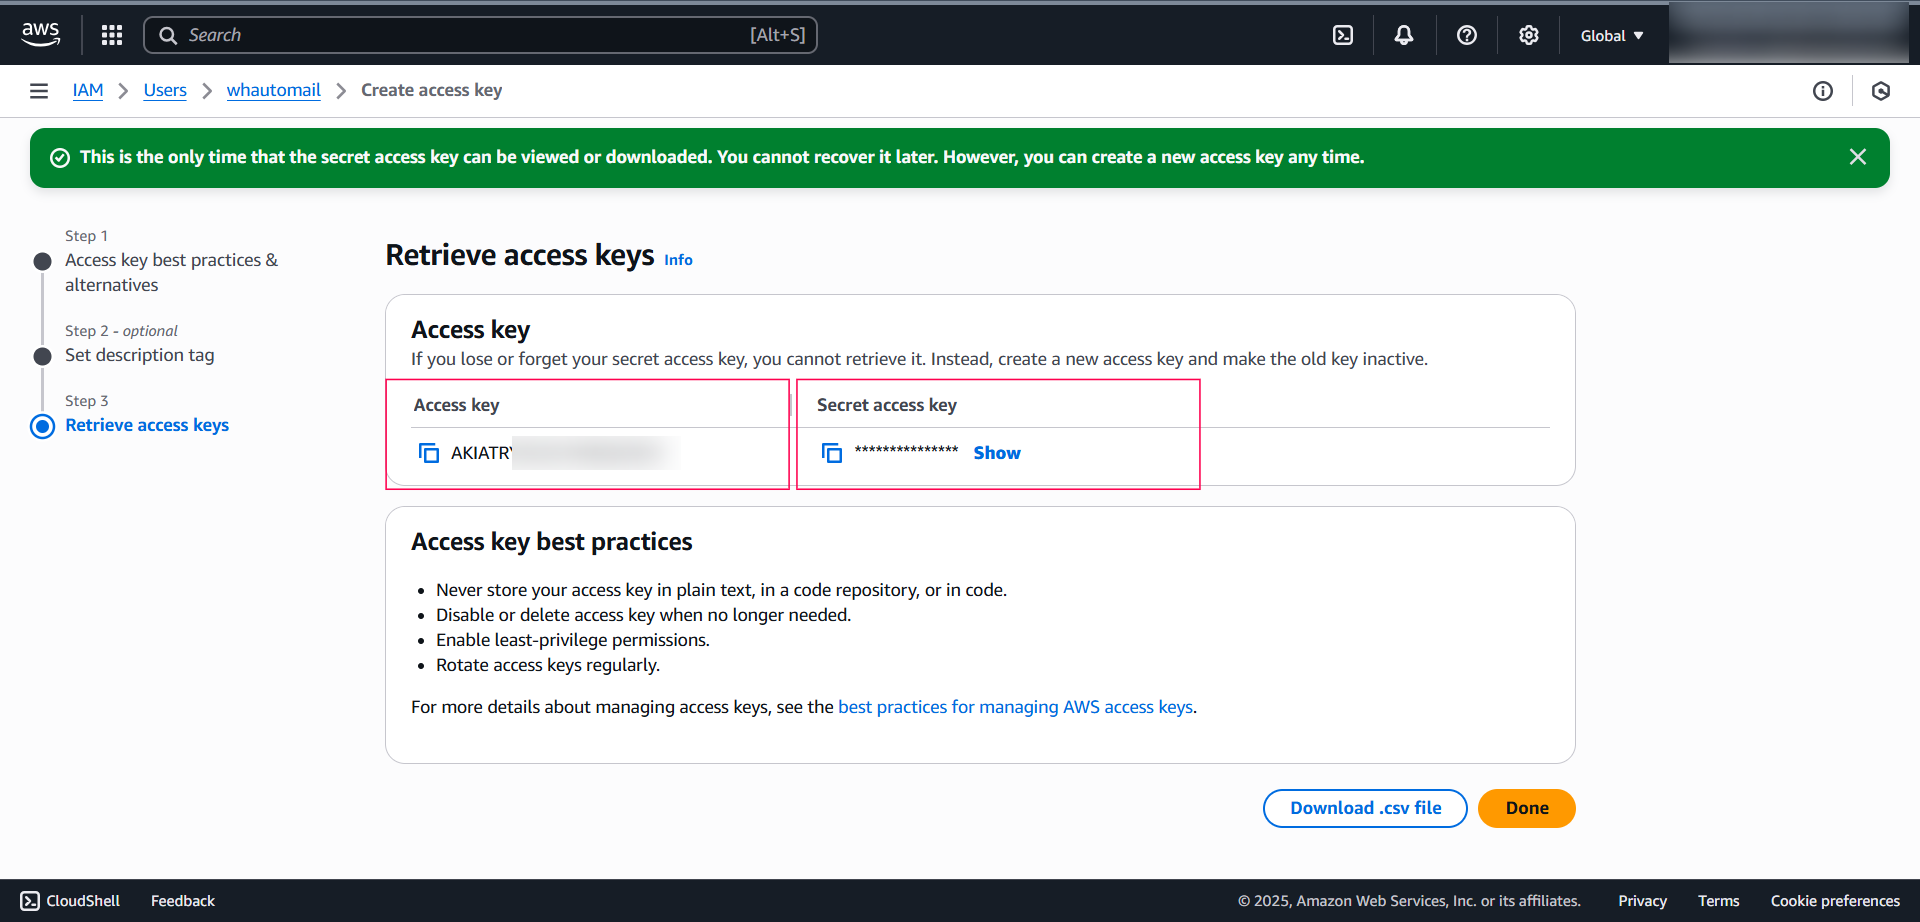Open the AWS services grid menu

pyautogui.click(x=111, y=34)
